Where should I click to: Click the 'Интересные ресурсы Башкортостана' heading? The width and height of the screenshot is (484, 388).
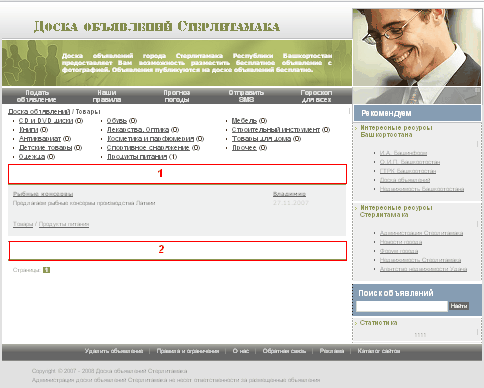396,131
